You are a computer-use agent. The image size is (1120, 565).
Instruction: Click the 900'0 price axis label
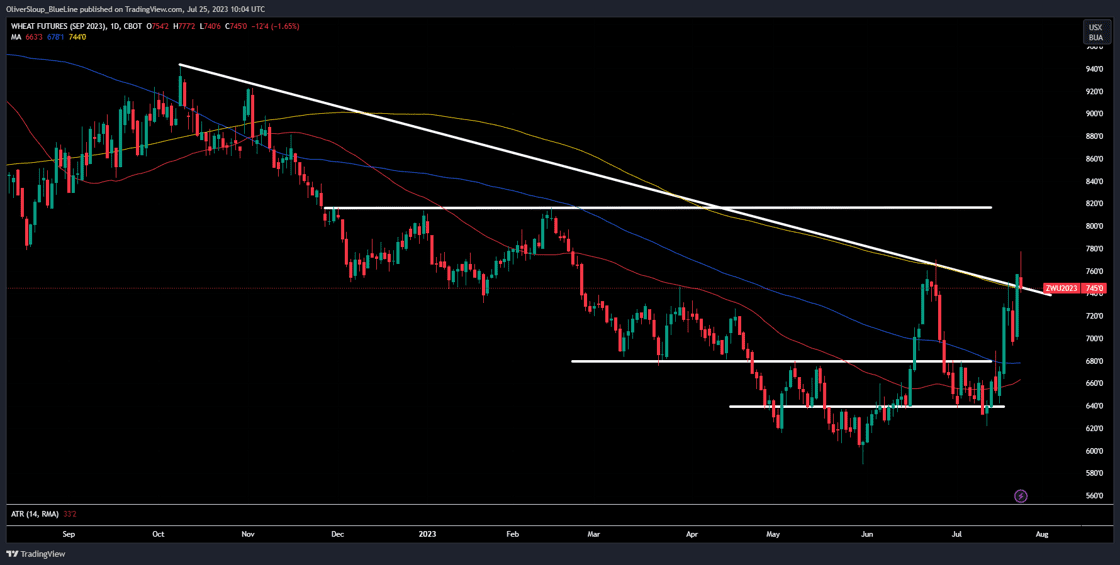(1095, 114)
